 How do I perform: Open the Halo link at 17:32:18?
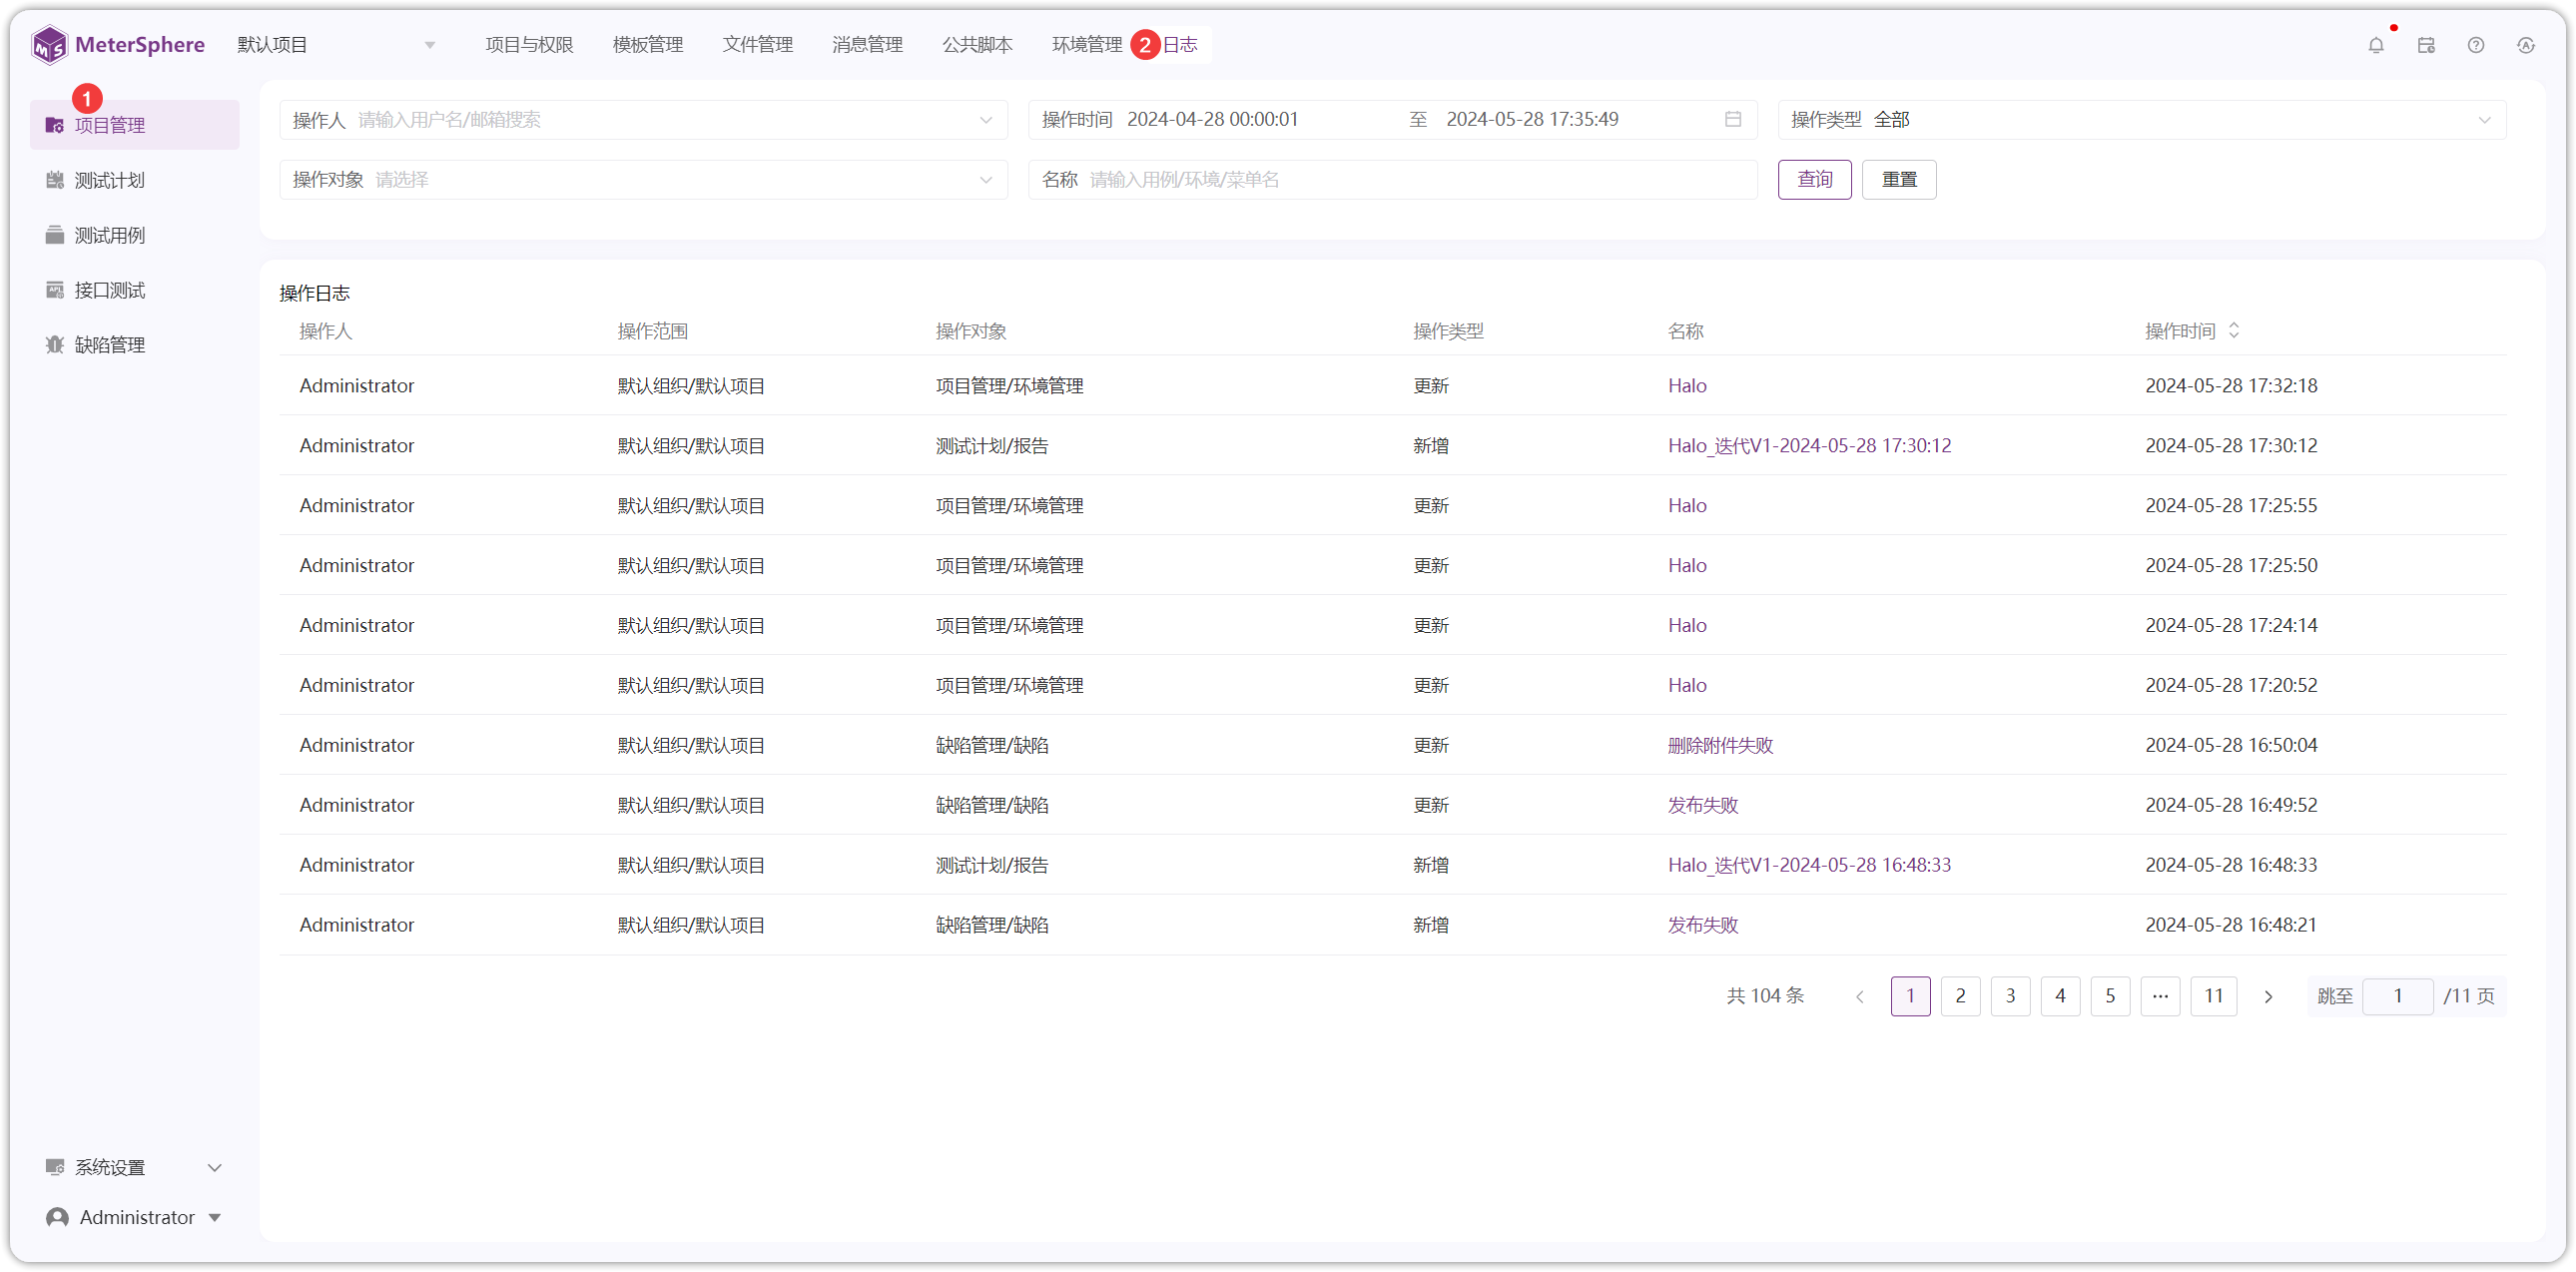point(1687,386)
